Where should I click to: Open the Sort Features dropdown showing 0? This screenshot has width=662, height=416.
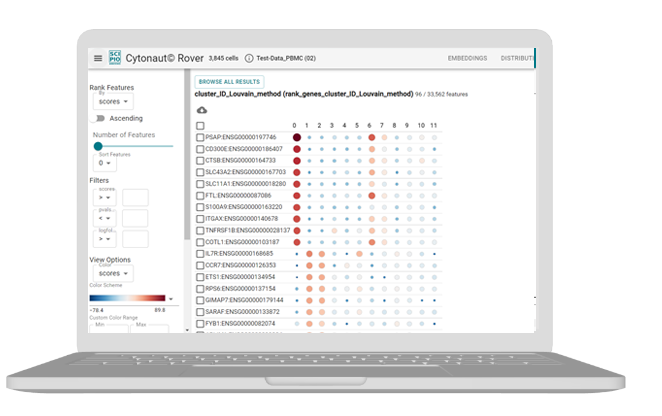pos(105,163)
